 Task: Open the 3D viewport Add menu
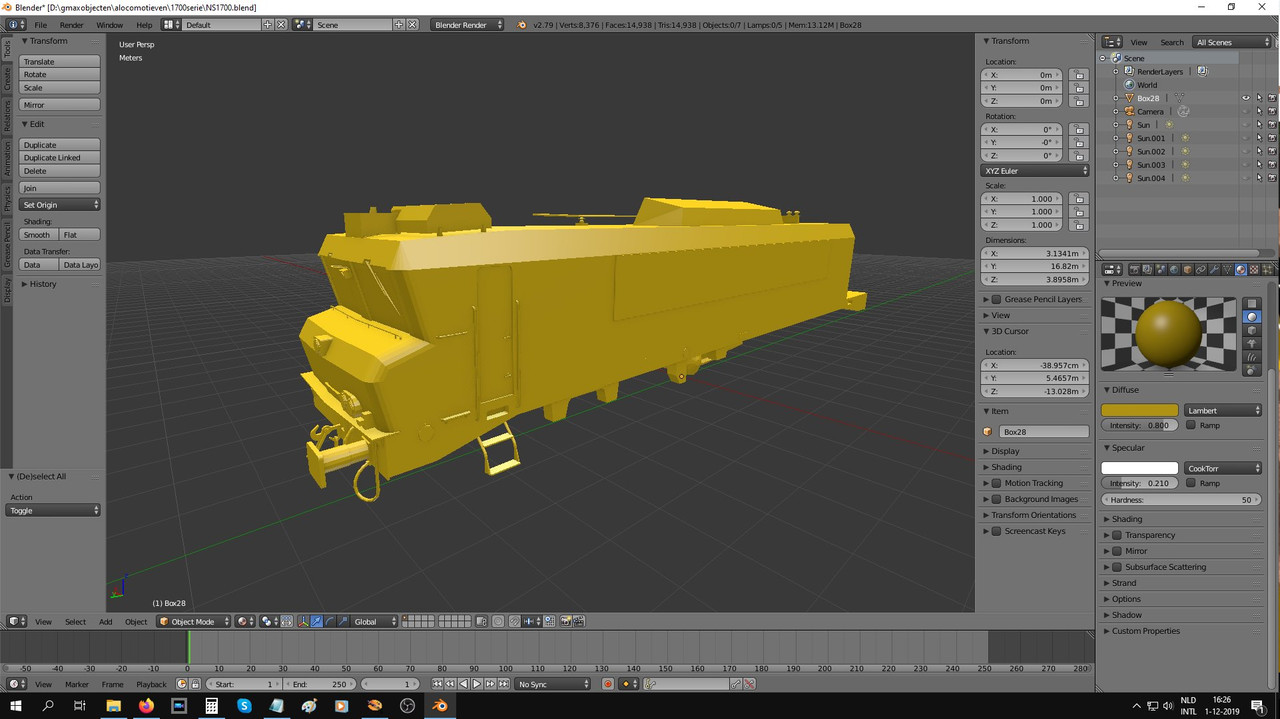click(105, 621)
